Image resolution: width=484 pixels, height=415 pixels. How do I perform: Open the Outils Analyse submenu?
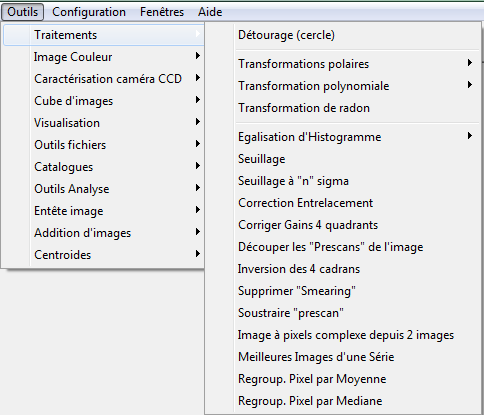(104, 189)
